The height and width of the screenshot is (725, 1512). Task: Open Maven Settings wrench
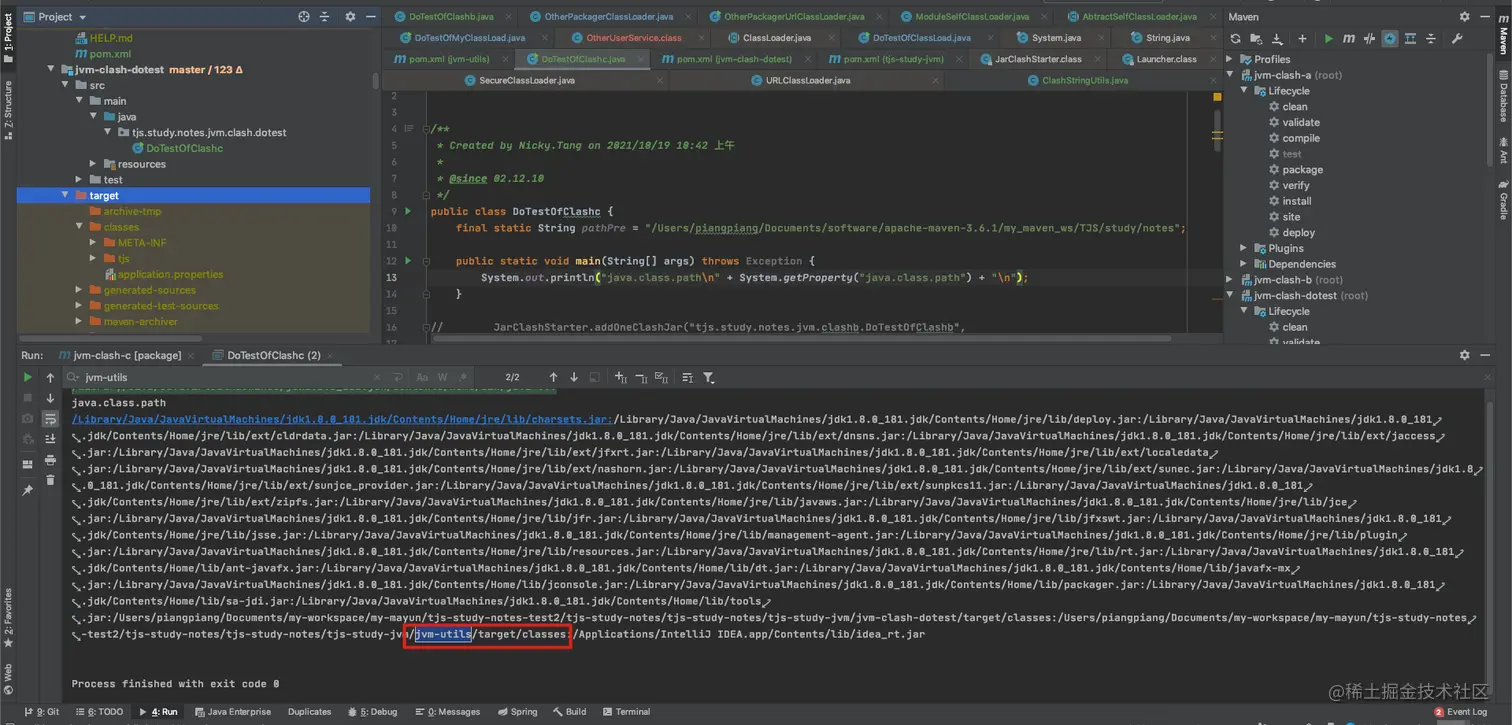click(x=1456, y=38)
